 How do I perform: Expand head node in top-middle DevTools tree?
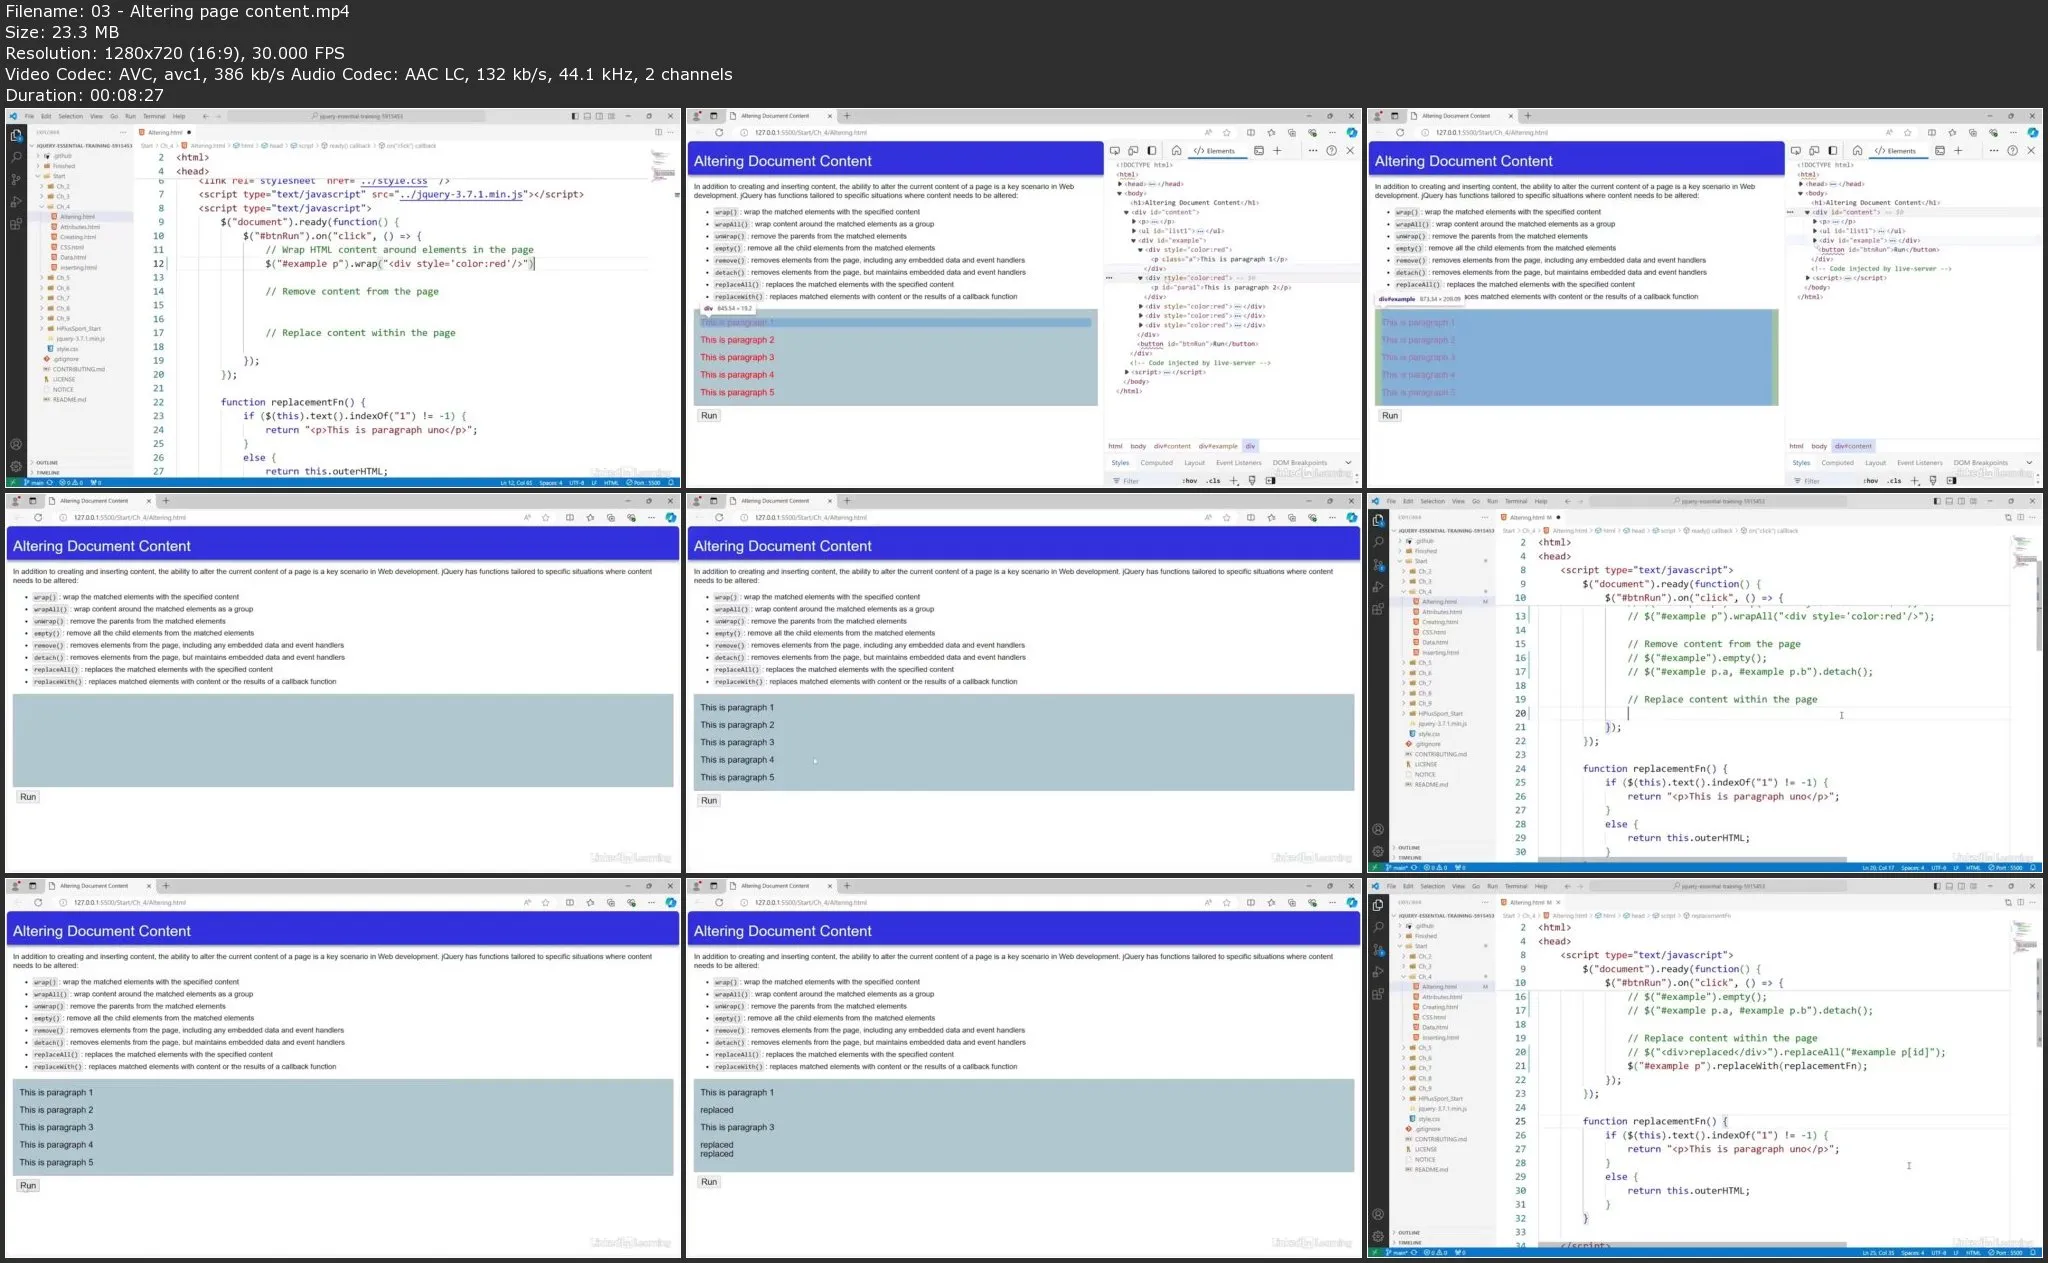tap(1120, 184)
